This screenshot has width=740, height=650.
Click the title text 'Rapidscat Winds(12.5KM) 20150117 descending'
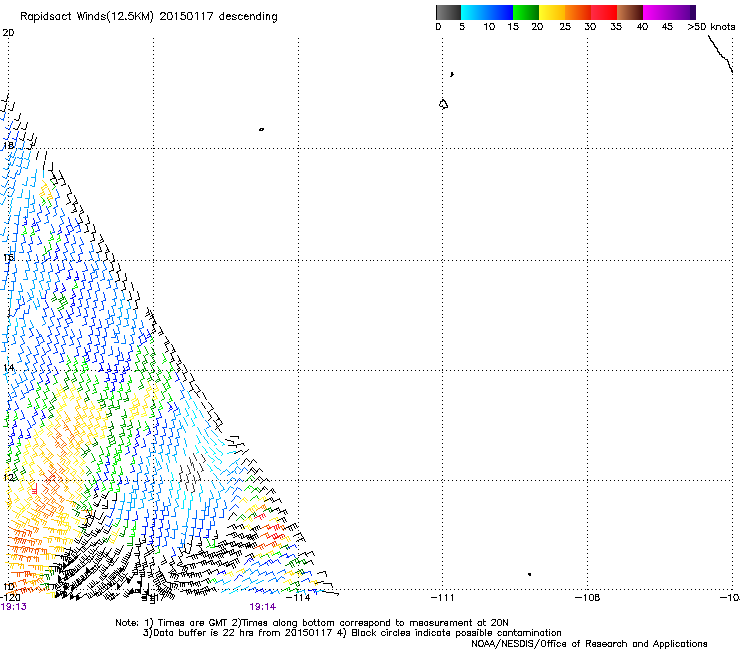(x=149, y=17)
